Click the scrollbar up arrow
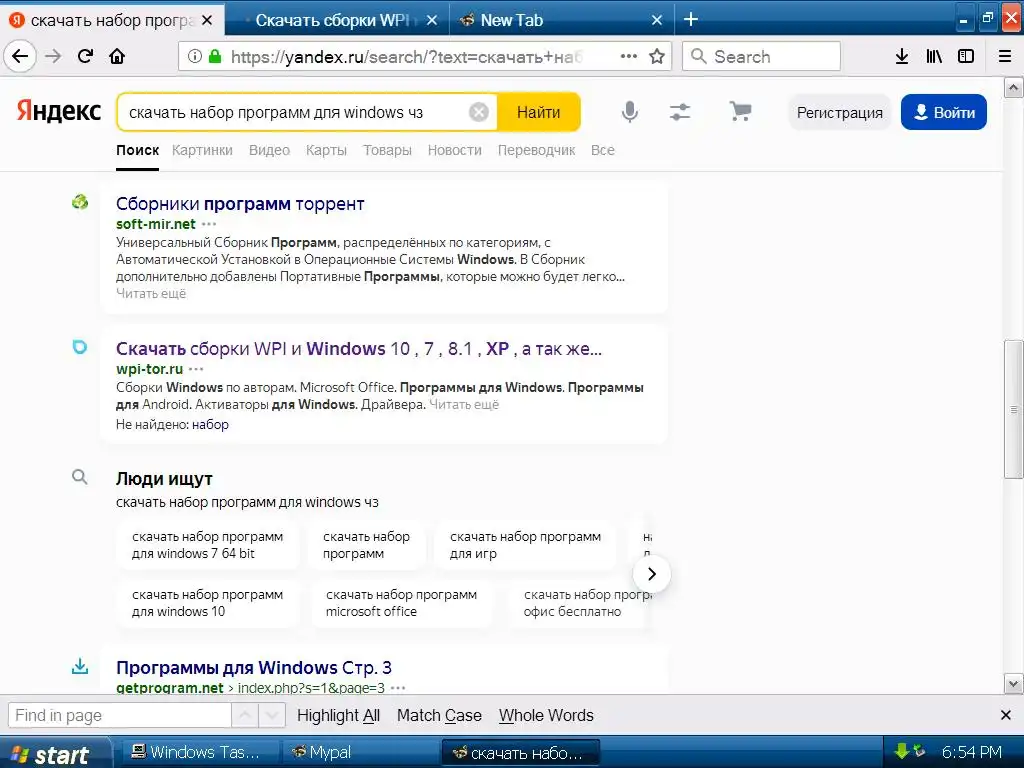This screenshot has width=1024, height=768. click(1014, 87)
